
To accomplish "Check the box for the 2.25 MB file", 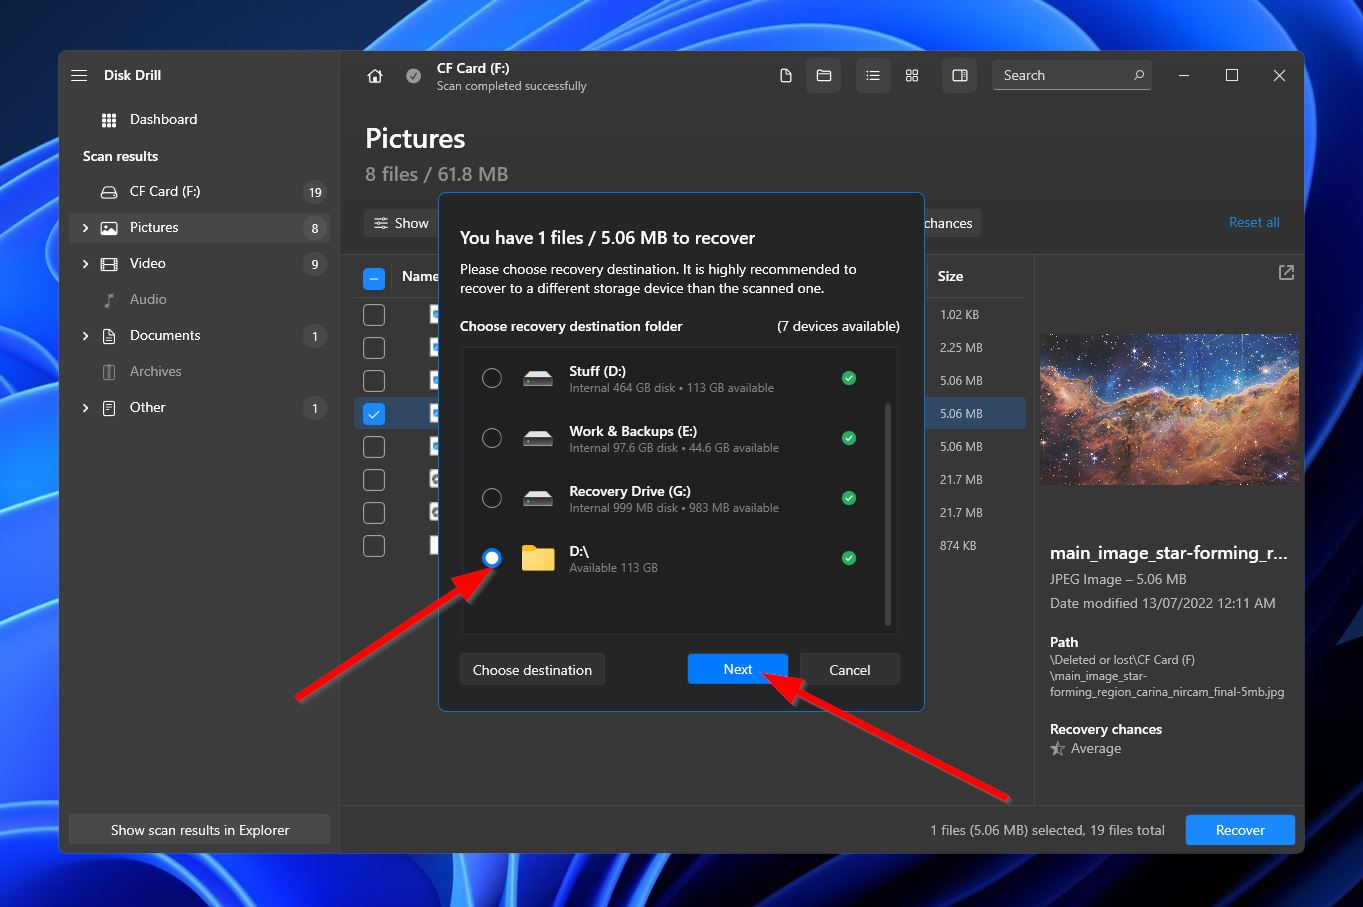I will click(x=373, y=348).
